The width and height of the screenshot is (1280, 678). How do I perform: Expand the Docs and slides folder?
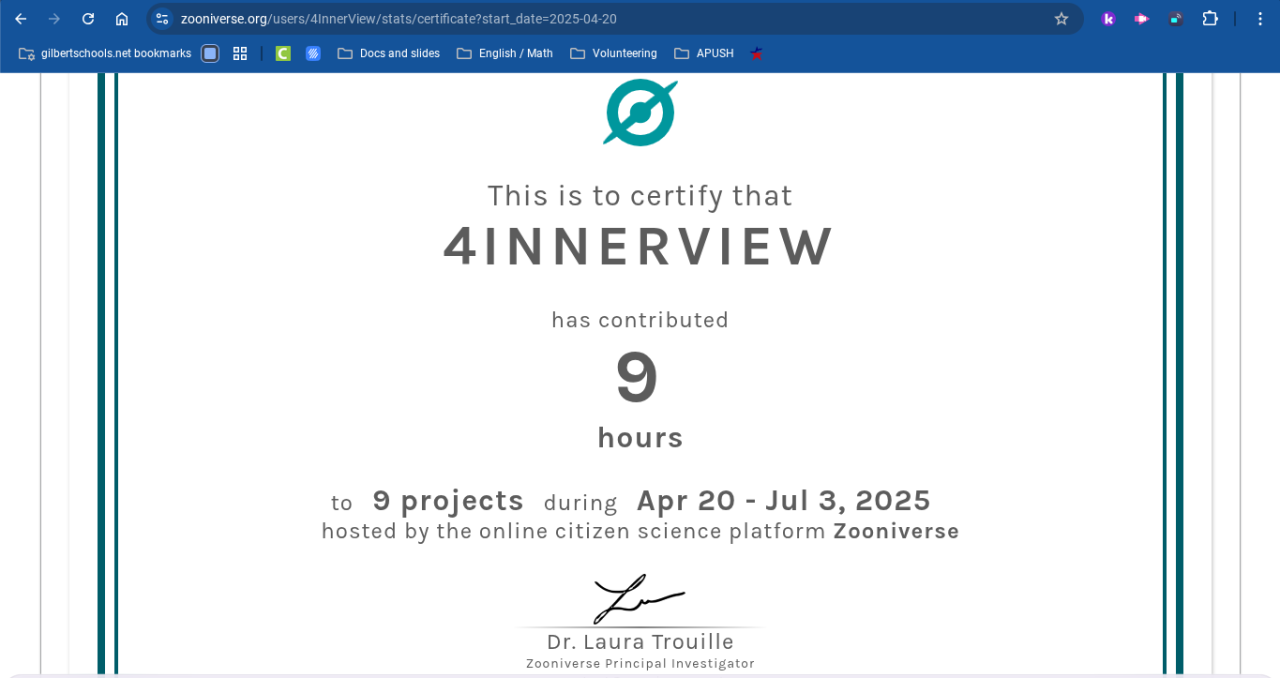point(388,53)
